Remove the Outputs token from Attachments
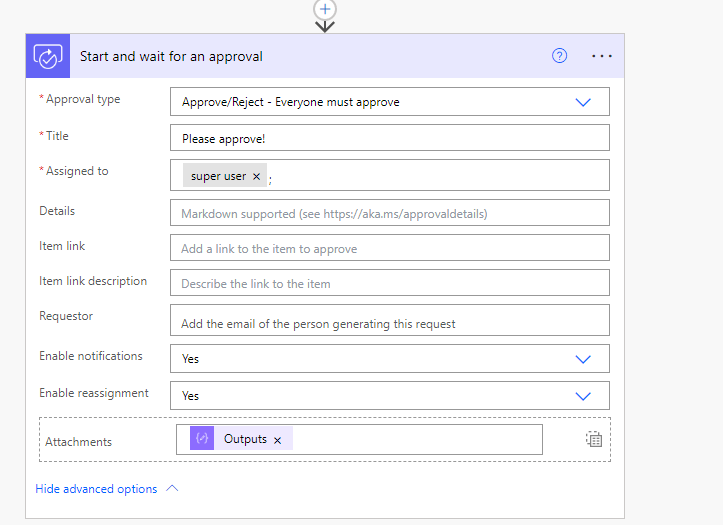Viewport: 723px width, 525px height. click(278, 440)
